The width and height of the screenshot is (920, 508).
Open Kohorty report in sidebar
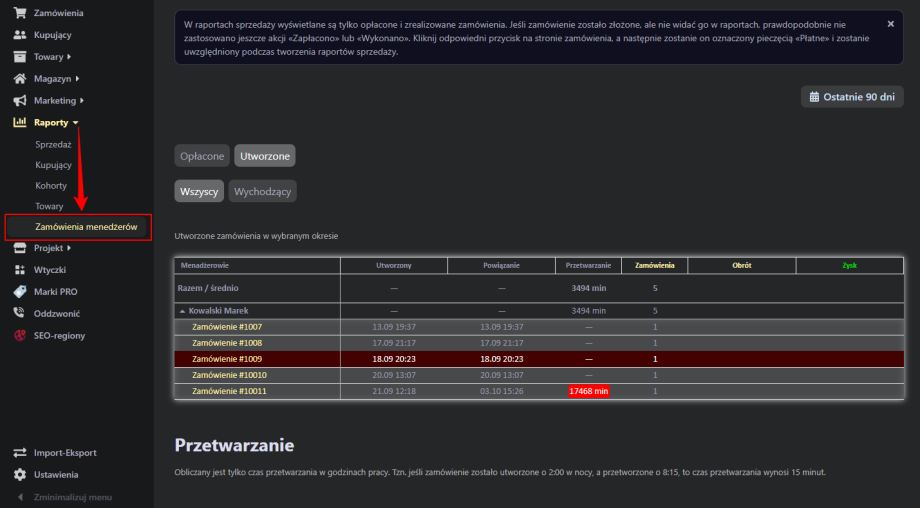pos(51,186)
